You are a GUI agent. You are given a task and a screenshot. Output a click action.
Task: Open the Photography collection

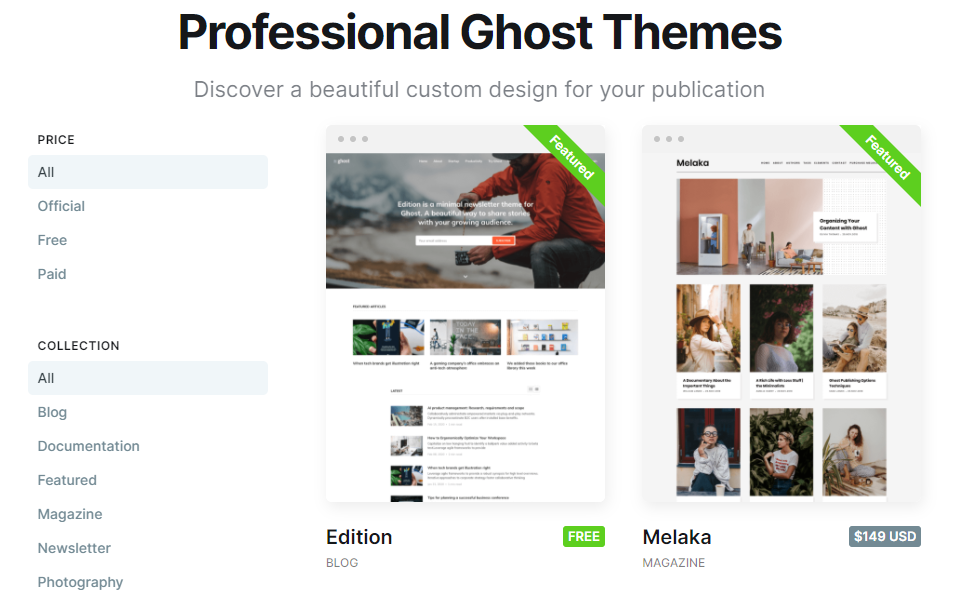tap(80, 582)
